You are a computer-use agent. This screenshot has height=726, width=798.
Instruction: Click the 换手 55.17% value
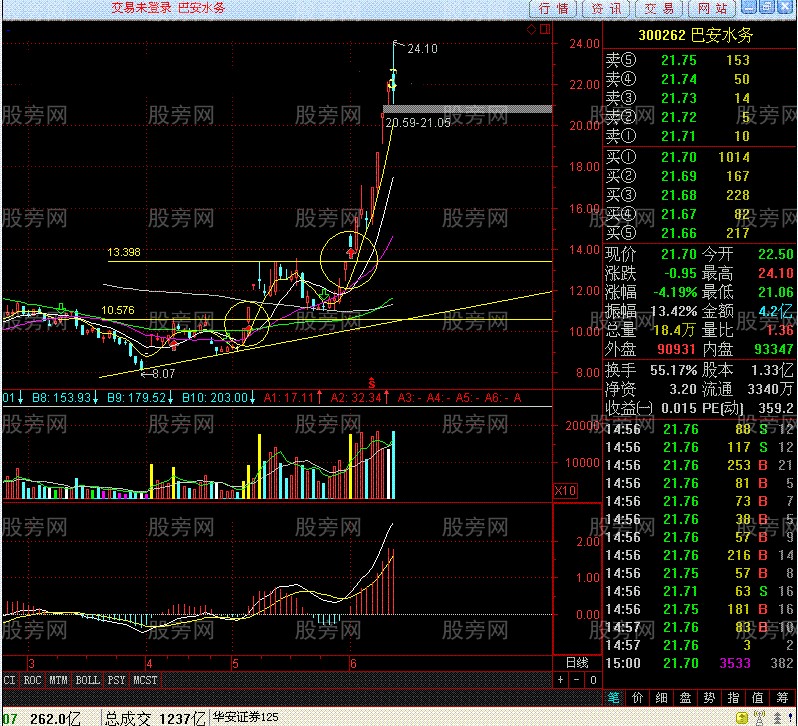[x=673, y=370]
